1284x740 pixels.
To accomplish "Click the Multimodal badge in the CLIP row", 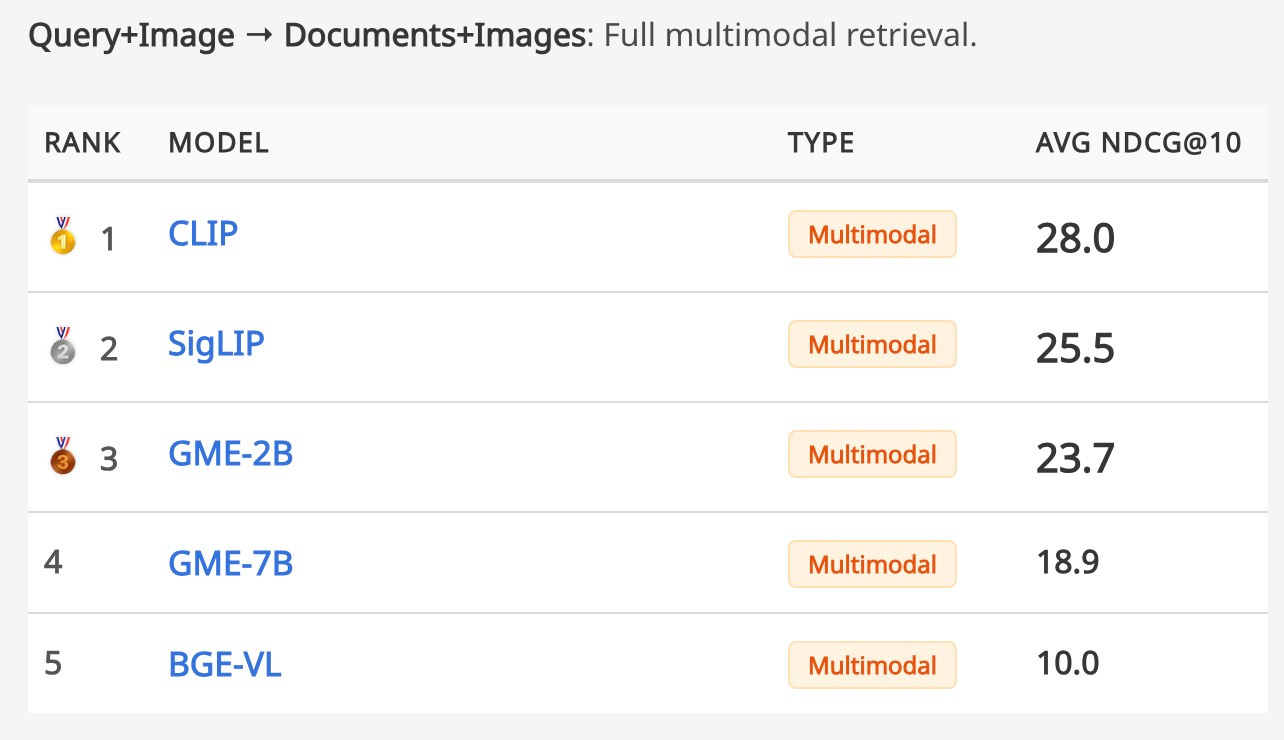I will 872,235.
